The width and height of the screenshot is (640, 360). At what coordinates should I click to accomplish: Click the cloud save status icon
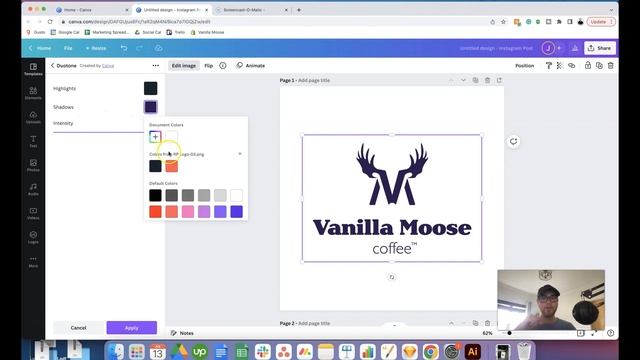(x=158, y=48)
